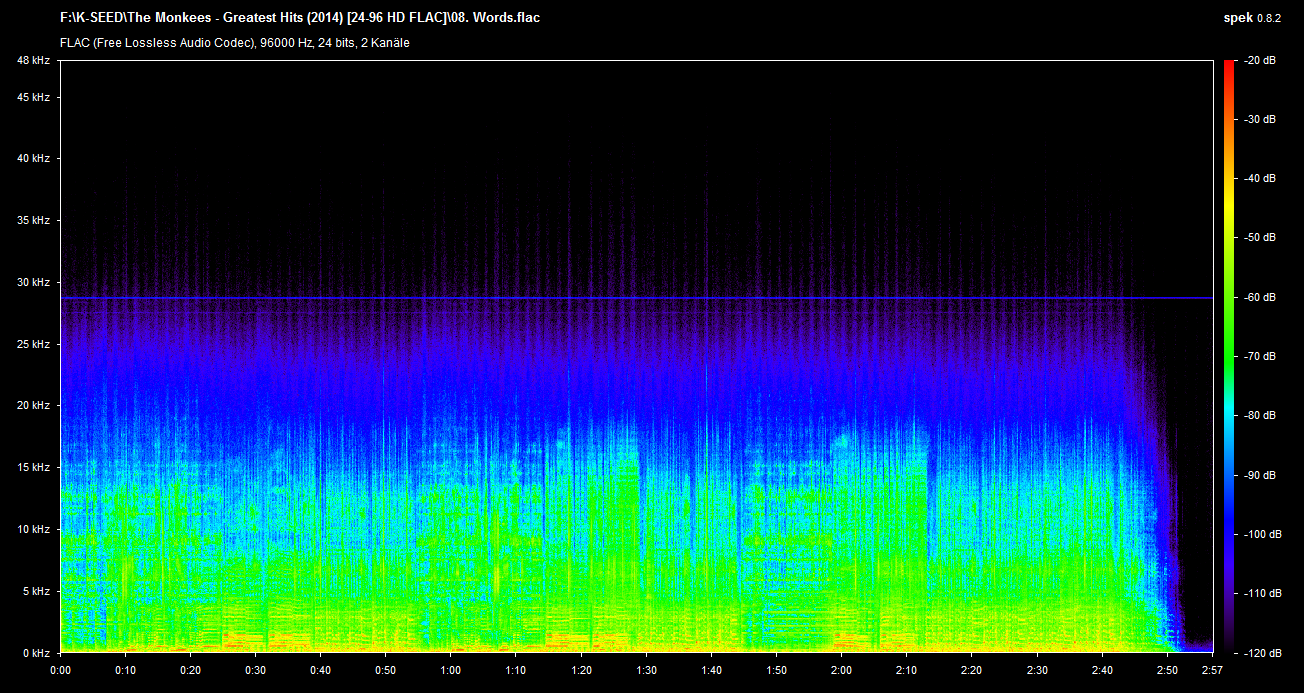
Task: Click the 2:40 time axis label
Action: coord(1102,670)
